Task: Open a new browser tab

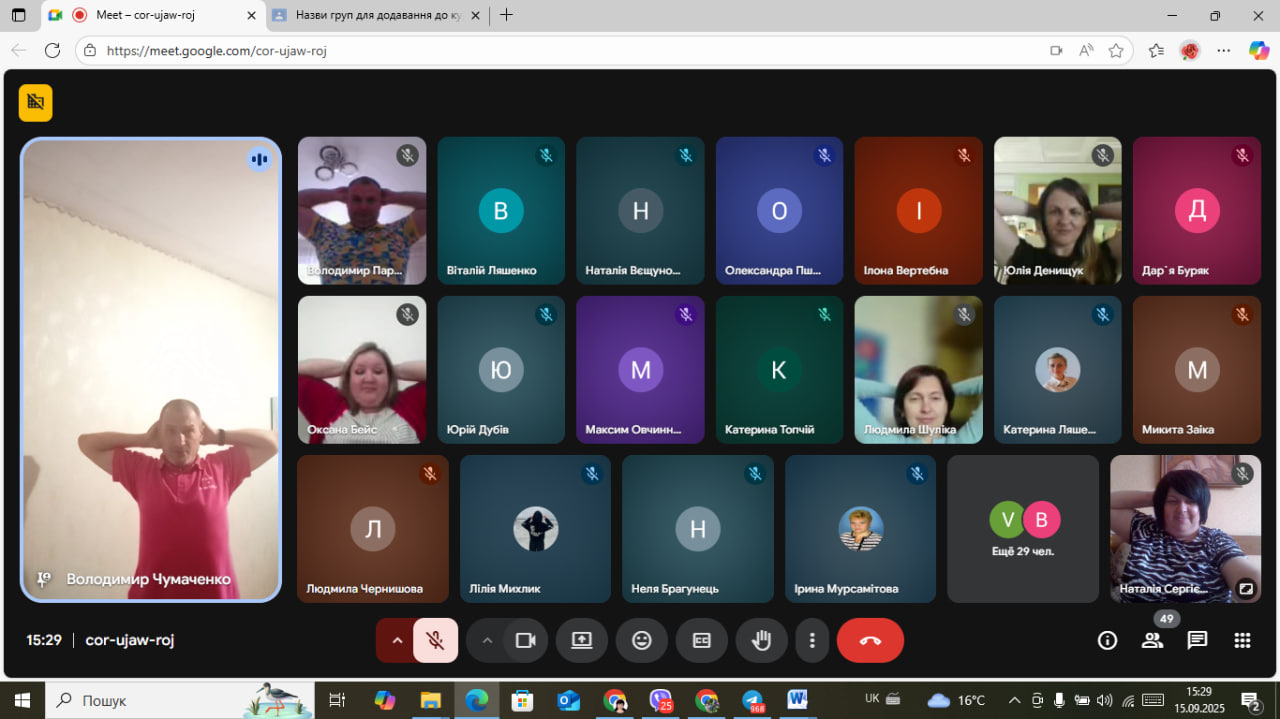Action: 507,15
